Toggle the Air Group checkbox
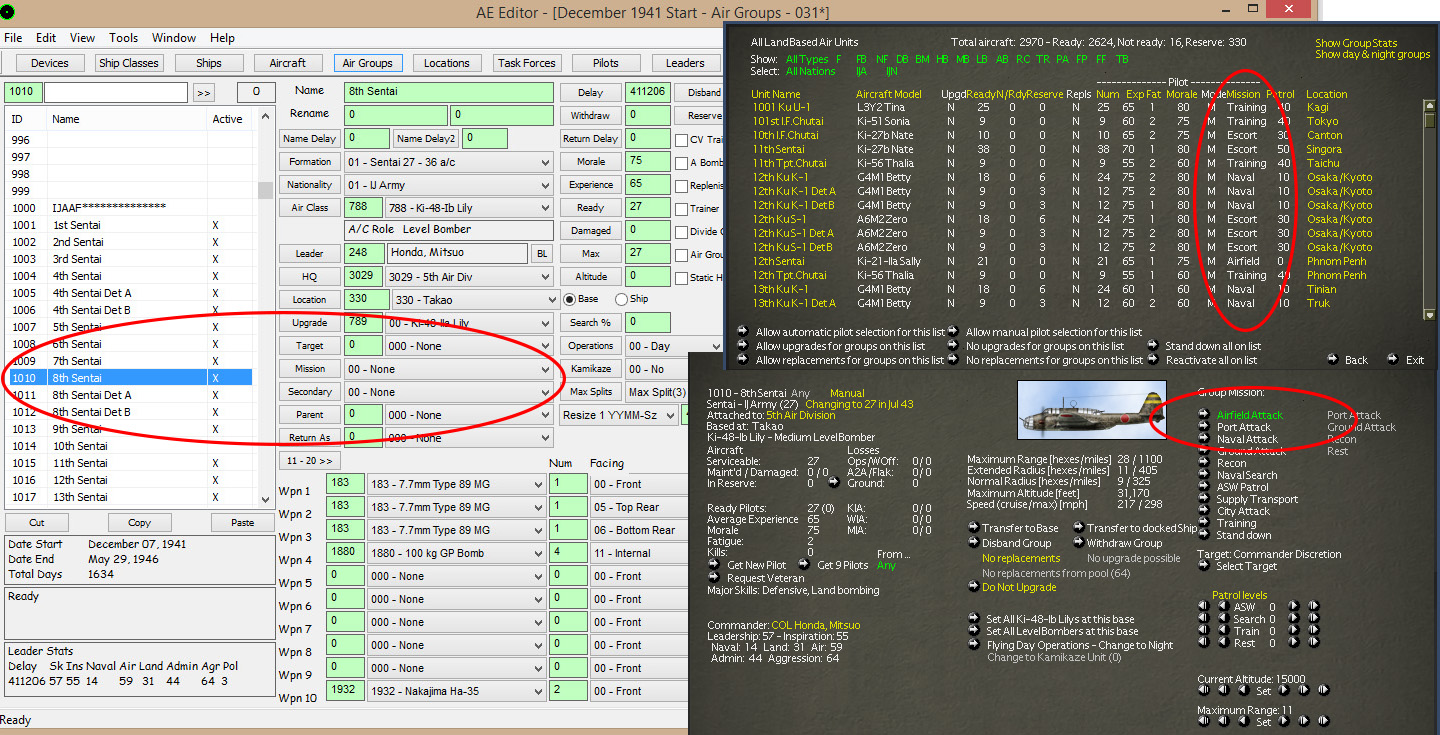The height and width of the screenshot is (735, 1440). tap(681, 255)
